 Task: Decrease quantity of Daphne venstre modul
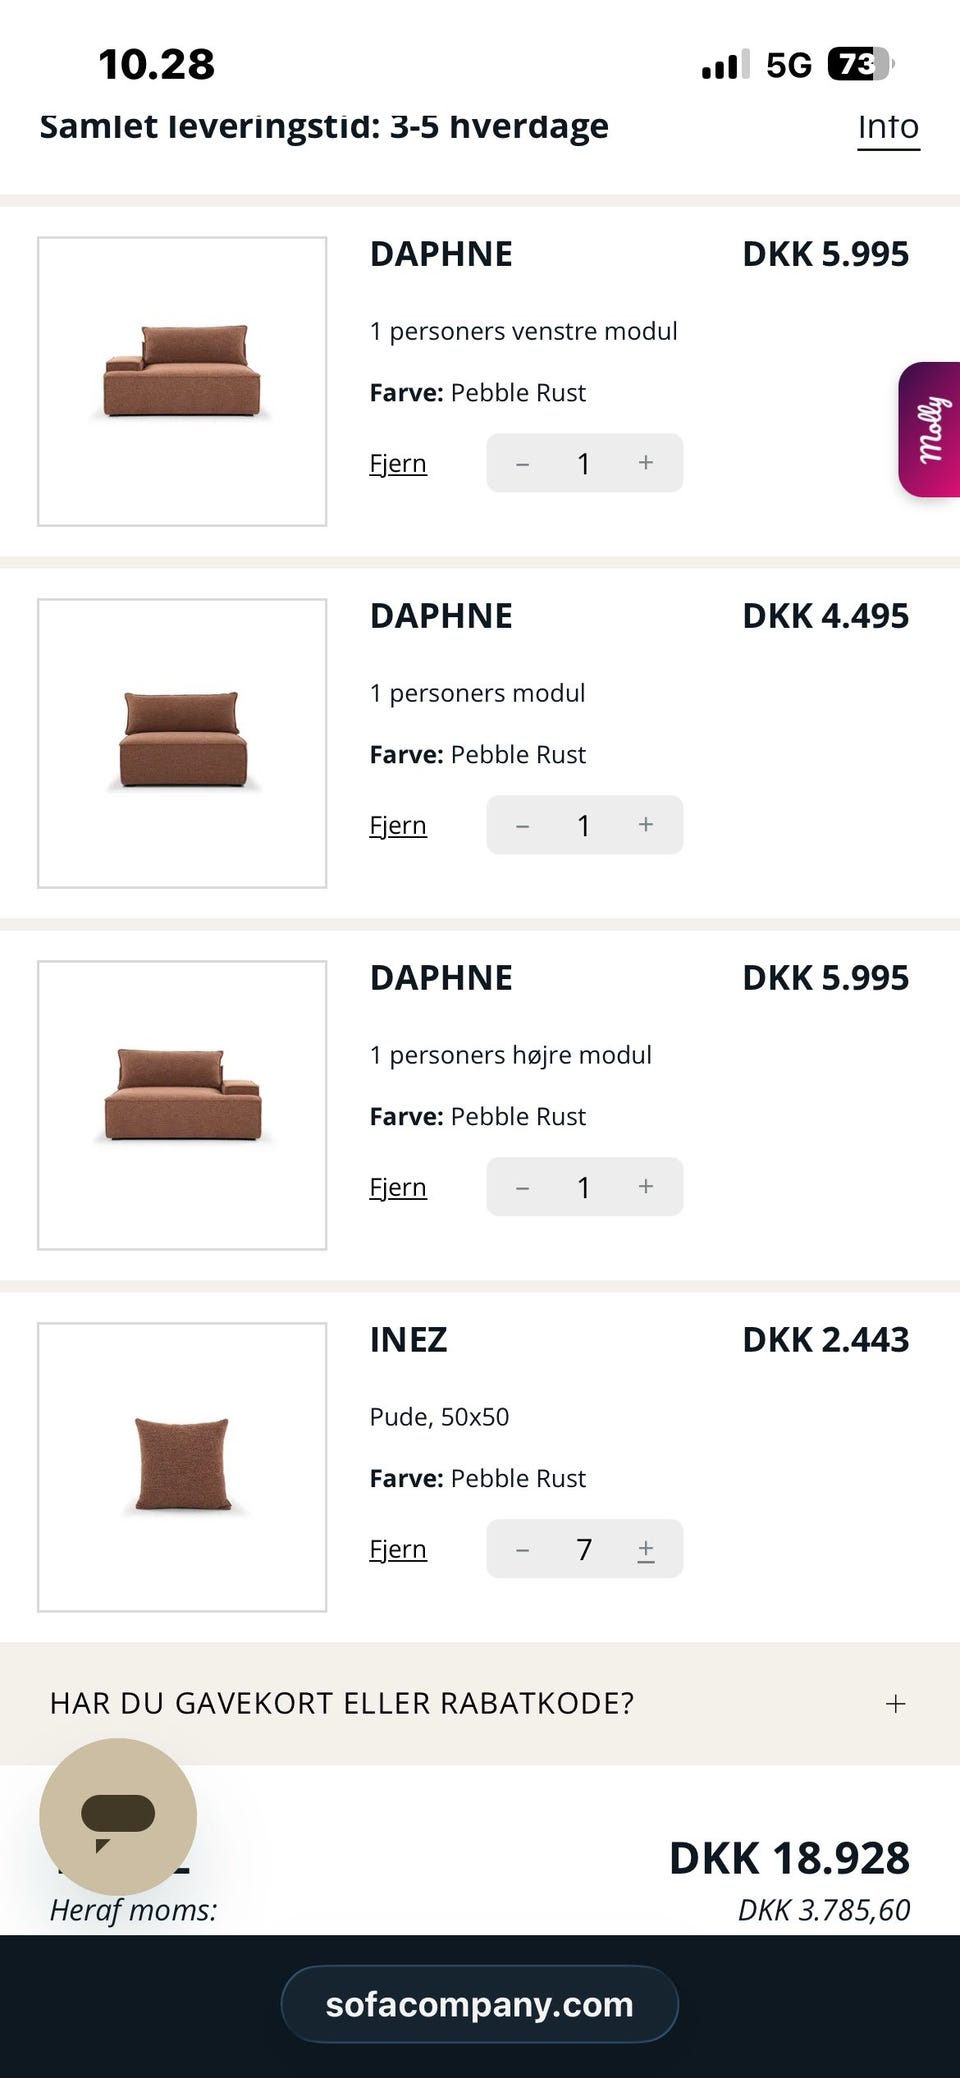(522, 463)
